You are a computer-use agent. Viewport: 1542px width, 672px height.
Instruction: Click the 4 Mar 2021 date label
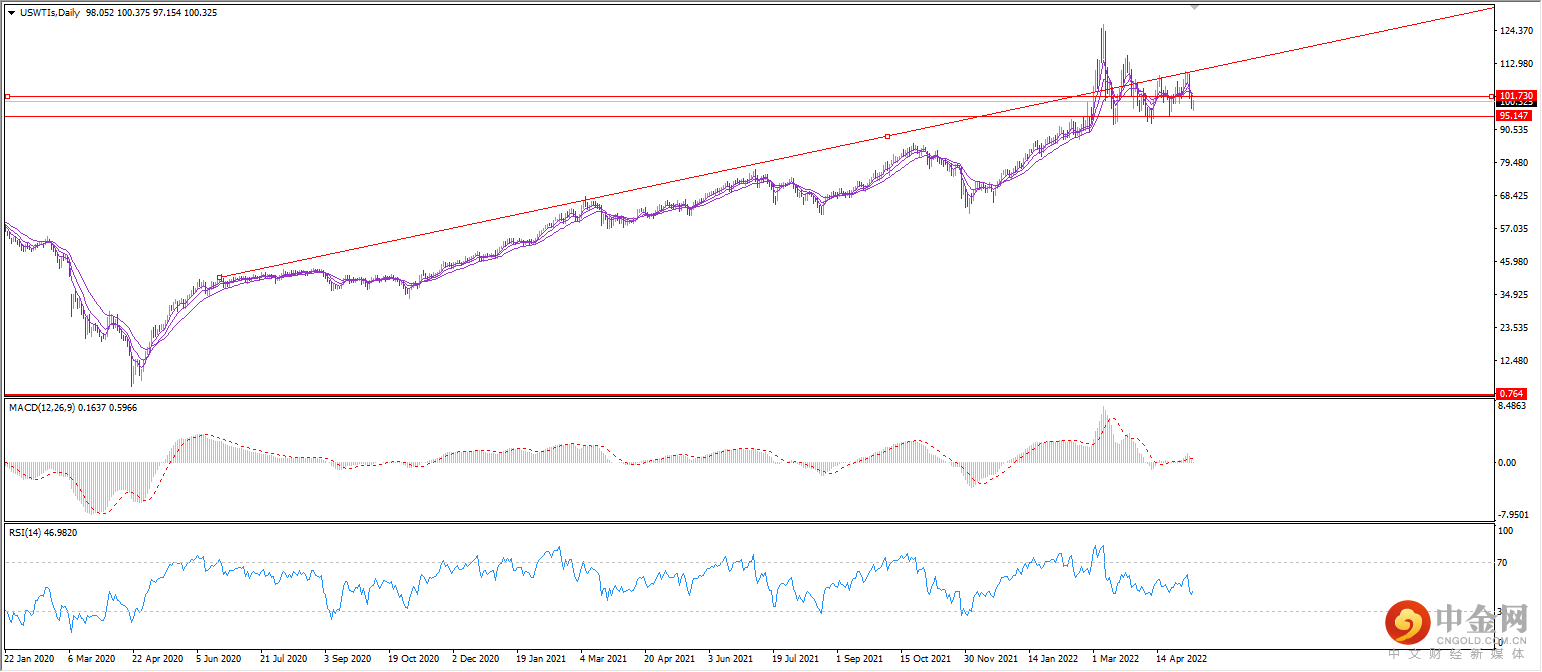[x=605, y=660]
